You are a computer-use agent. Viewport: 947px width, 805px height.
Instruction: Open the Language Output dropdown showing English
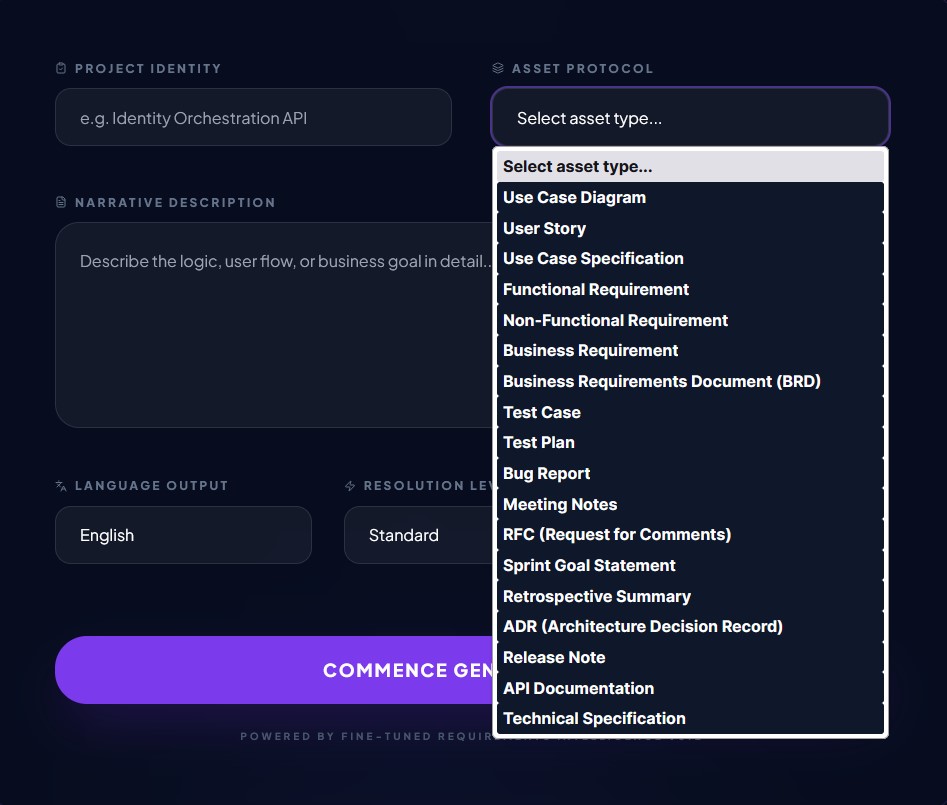tap(183, 535)
